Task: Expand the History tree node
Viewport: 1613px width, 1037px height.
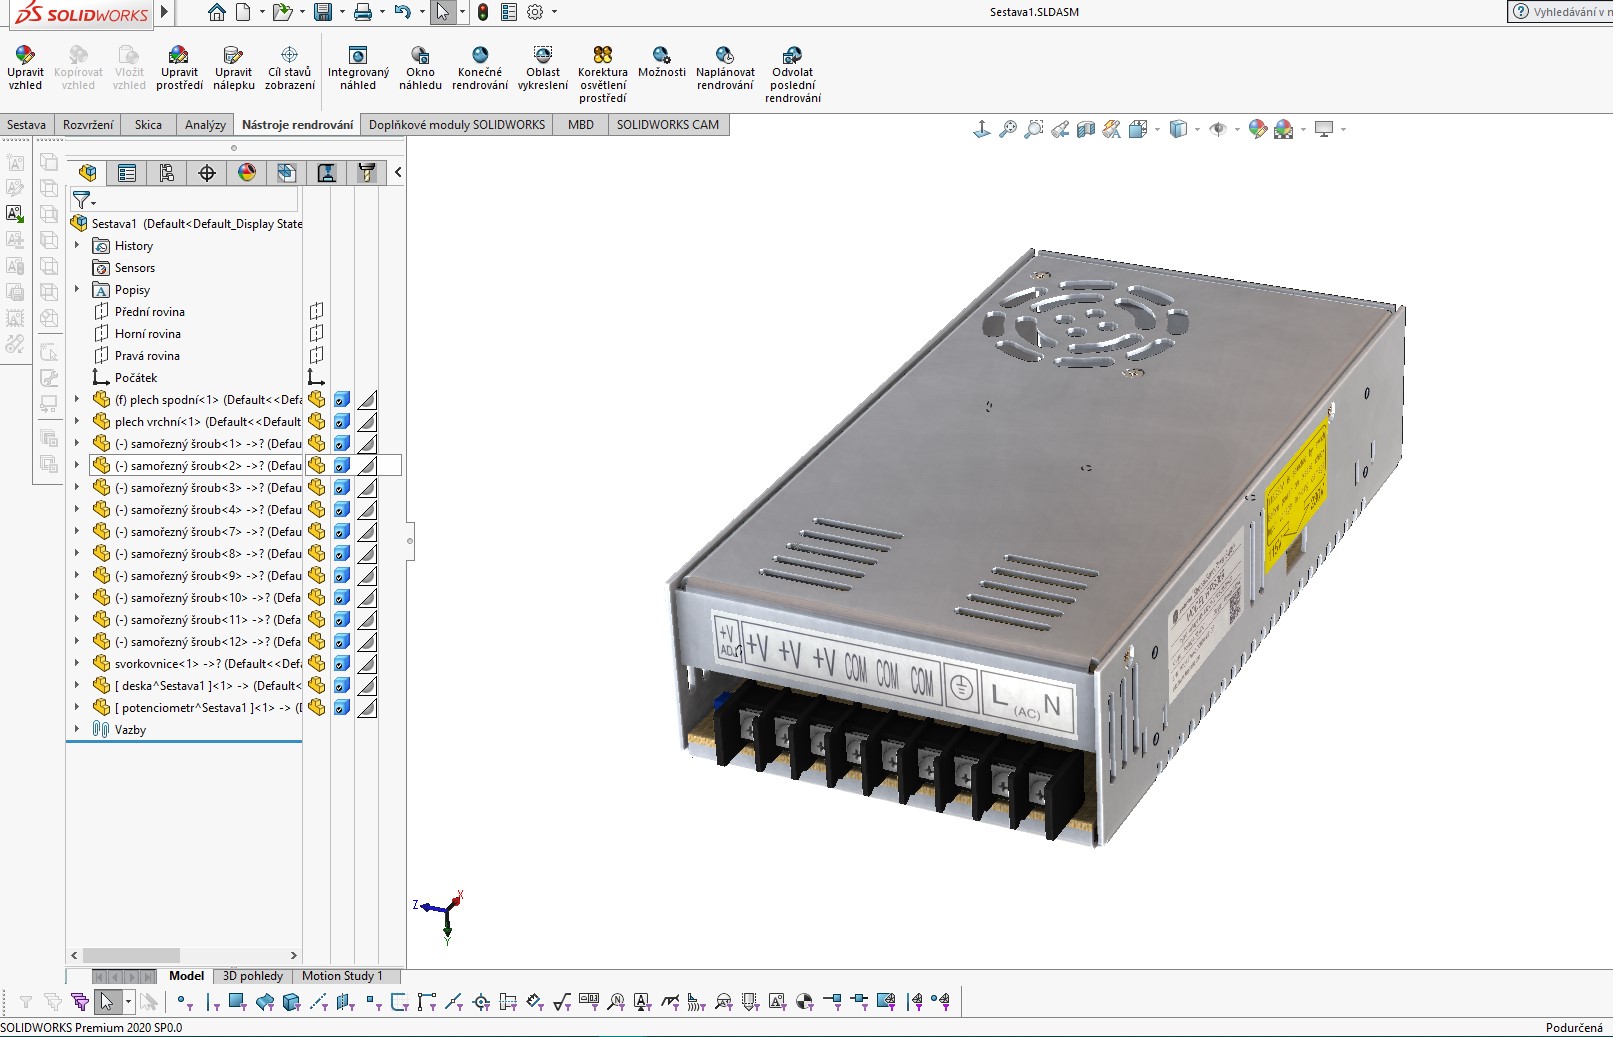Action: click(77, 246)
